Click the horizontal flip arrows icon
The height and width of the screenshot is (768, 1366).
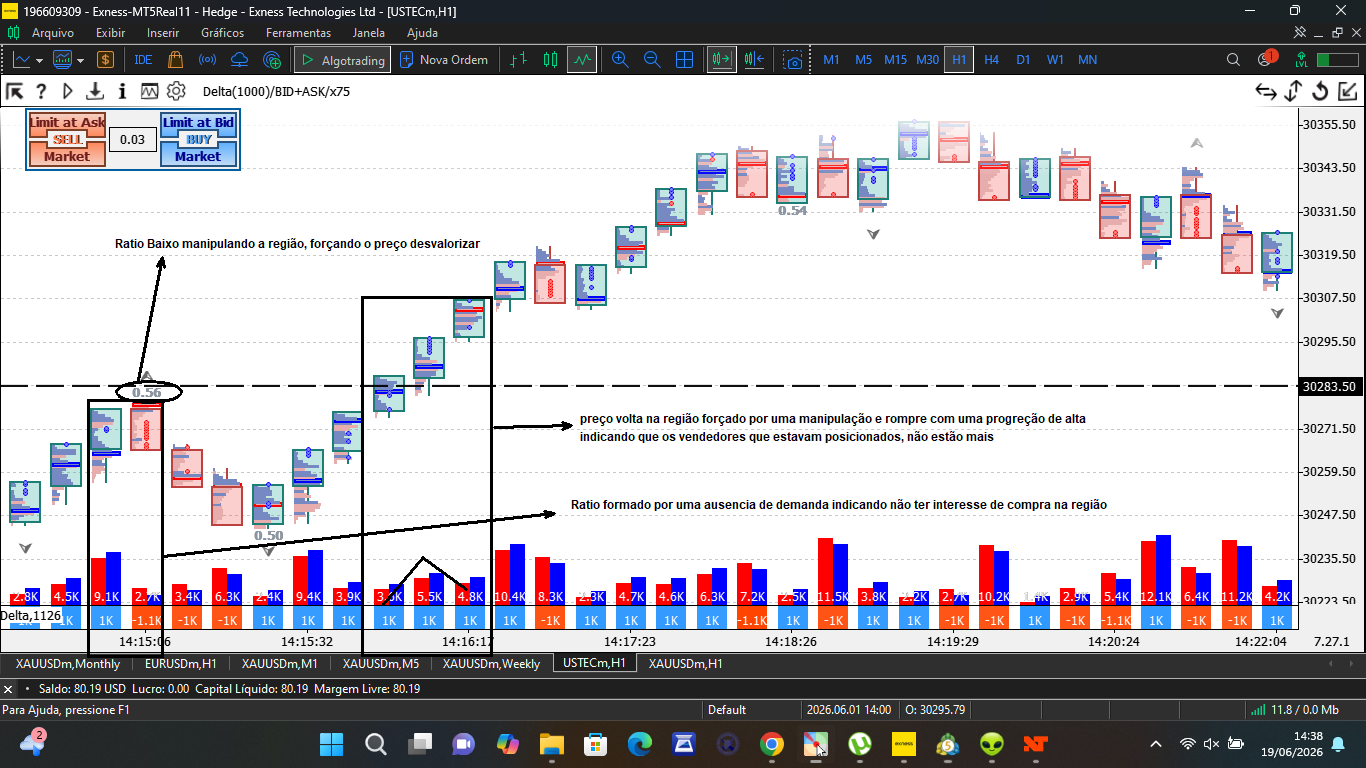(1266, 92)
